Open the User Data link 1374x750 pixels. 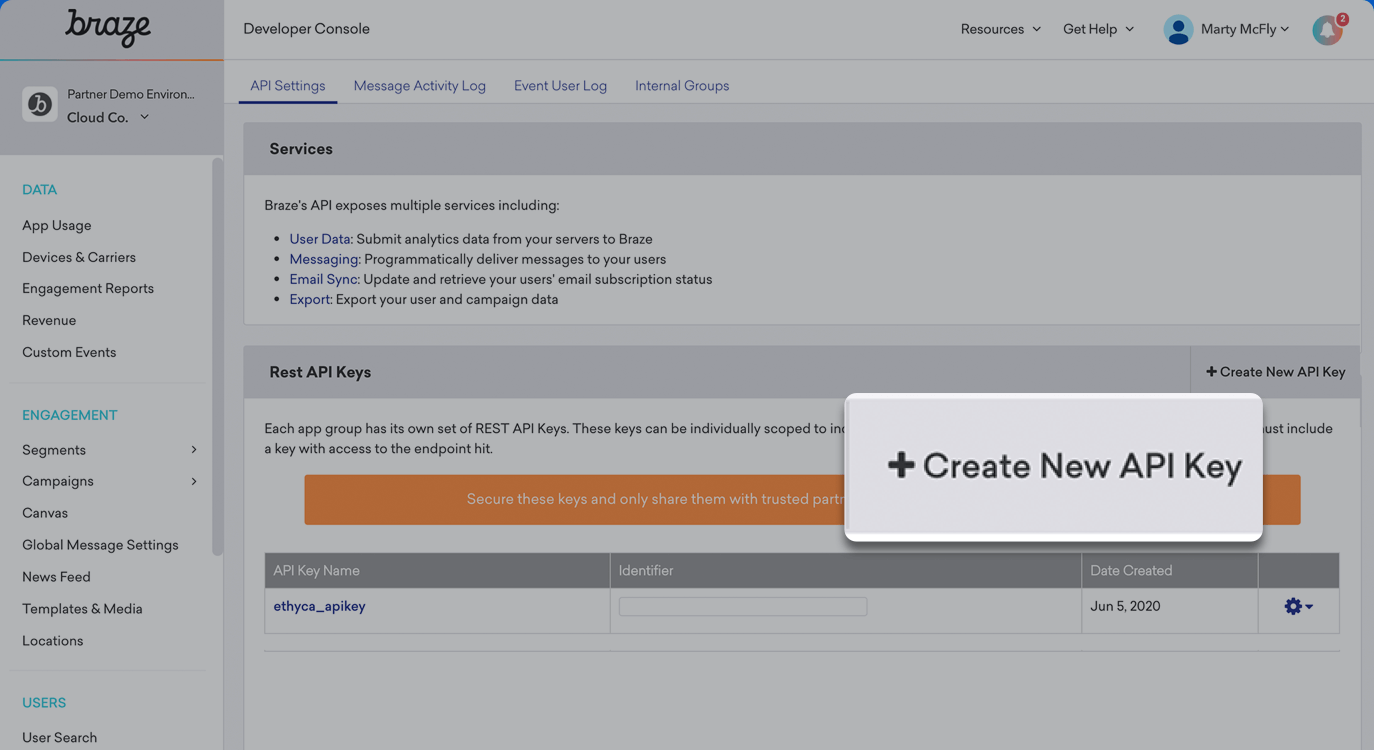[320, 239]
